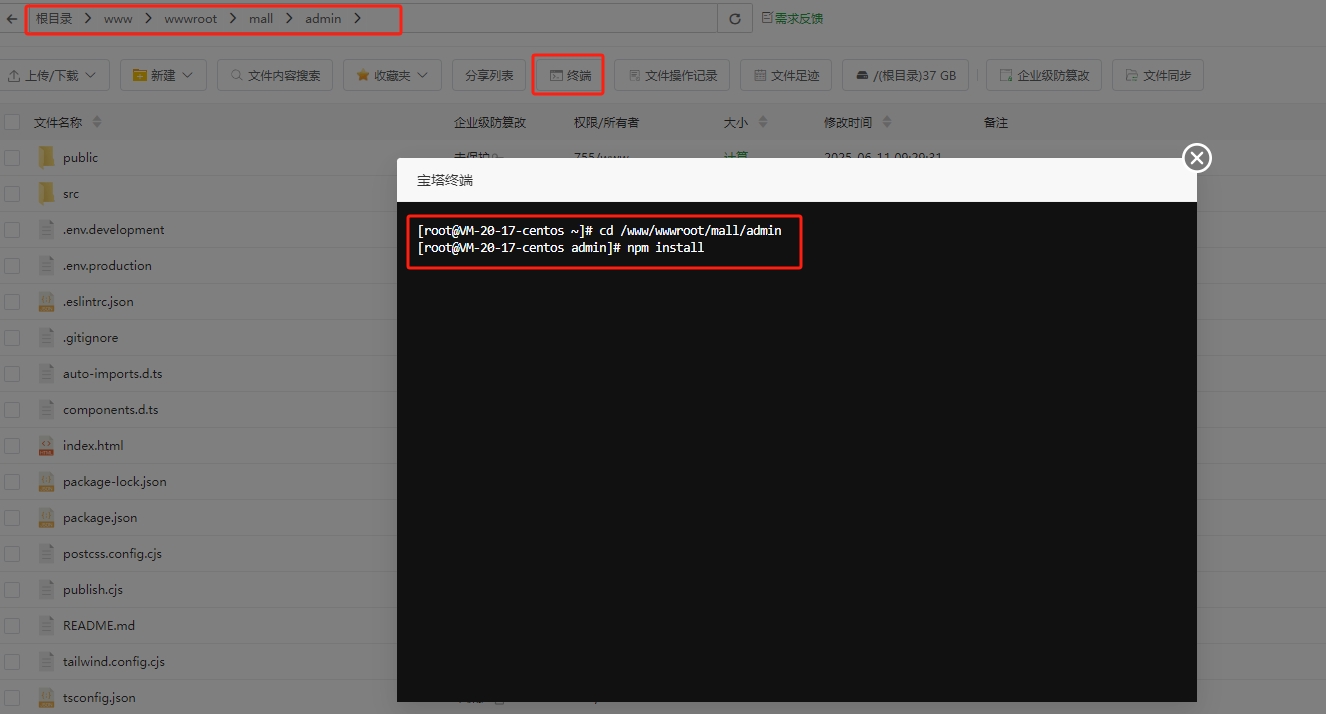Check the box next to README.md
Screen dimensions: 1326x714
12,625
